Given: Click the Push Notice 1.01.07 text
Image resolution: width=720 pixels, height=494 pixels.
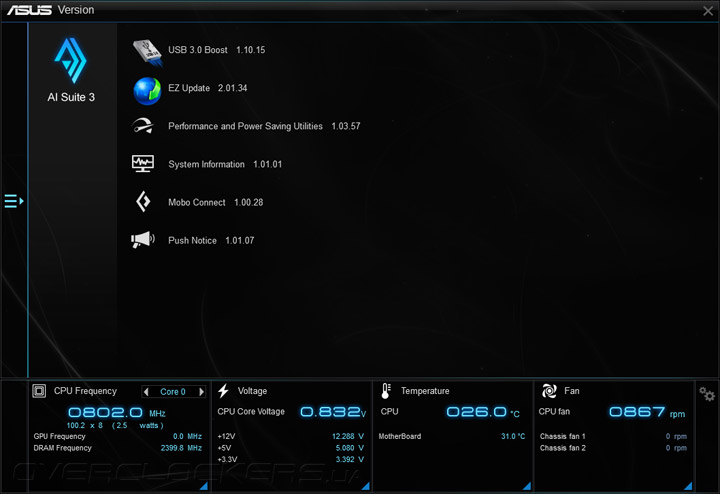Looking at the screenshot, I should click(211, 241).
